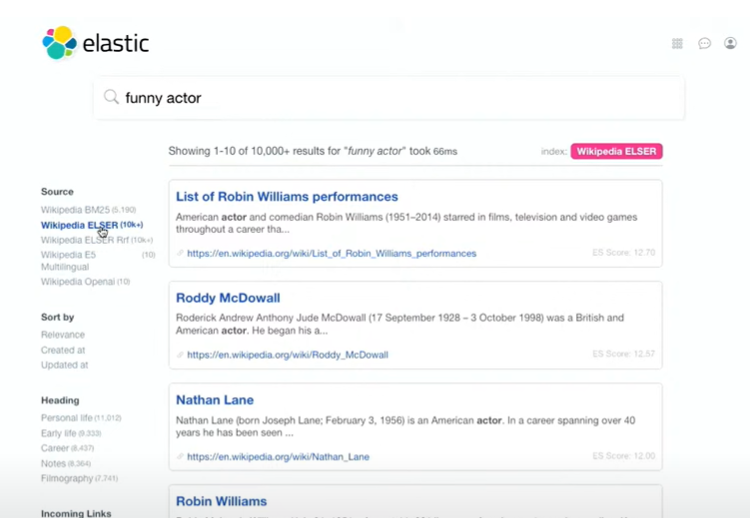The height and width of the screenshot is (518, 750).
Task: Open the Roddy McDowall result title
Action: (x=228, y=298)
